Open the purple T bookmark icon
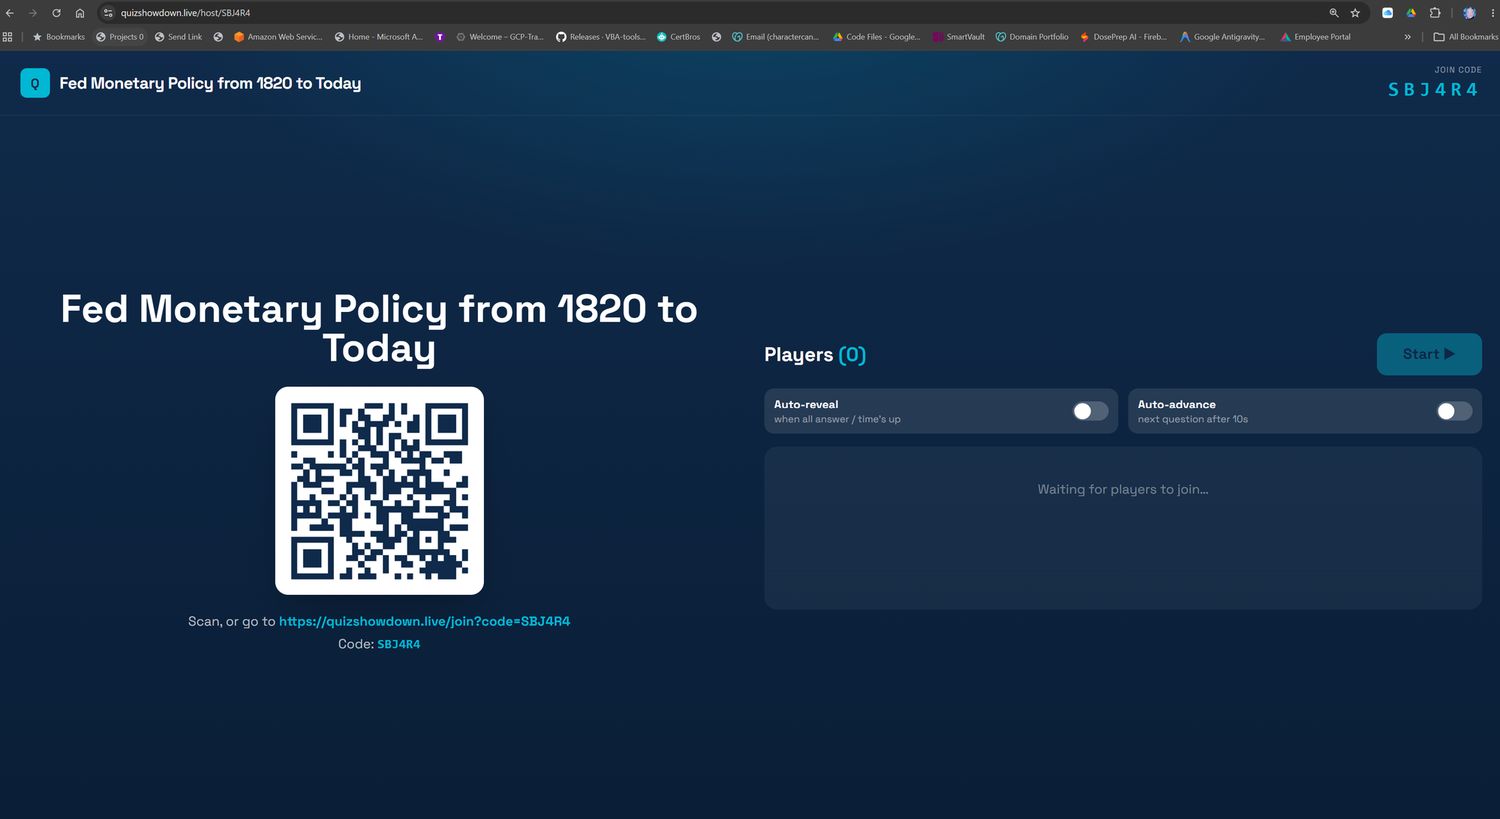 coord(439,37)
